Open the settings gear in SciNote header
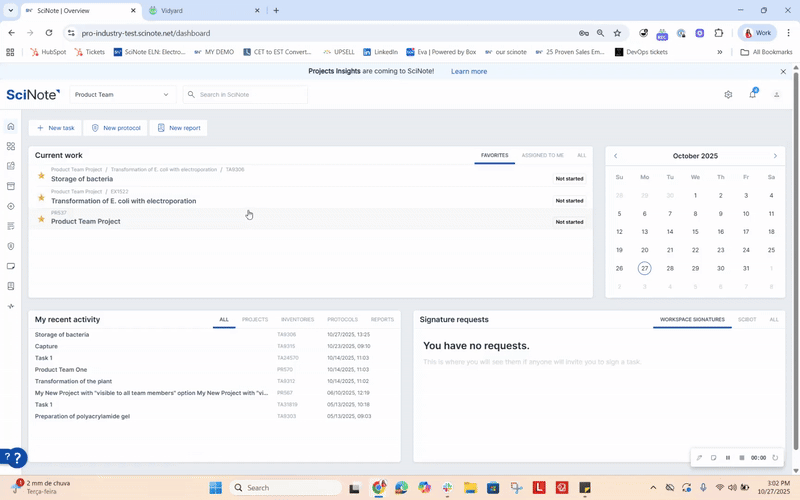Viewport: 800px width, 500px height. [728, 95]
